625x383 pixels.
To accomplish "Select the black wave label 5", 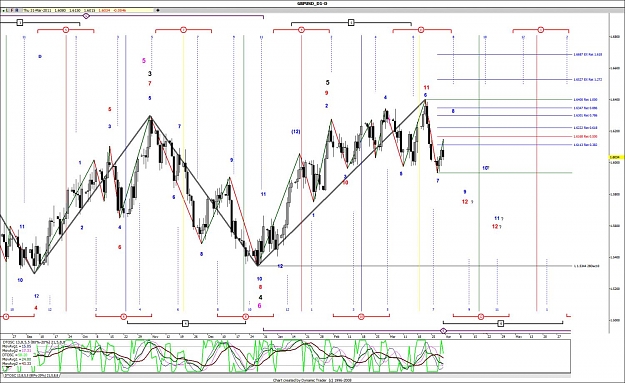I will 328,82.
